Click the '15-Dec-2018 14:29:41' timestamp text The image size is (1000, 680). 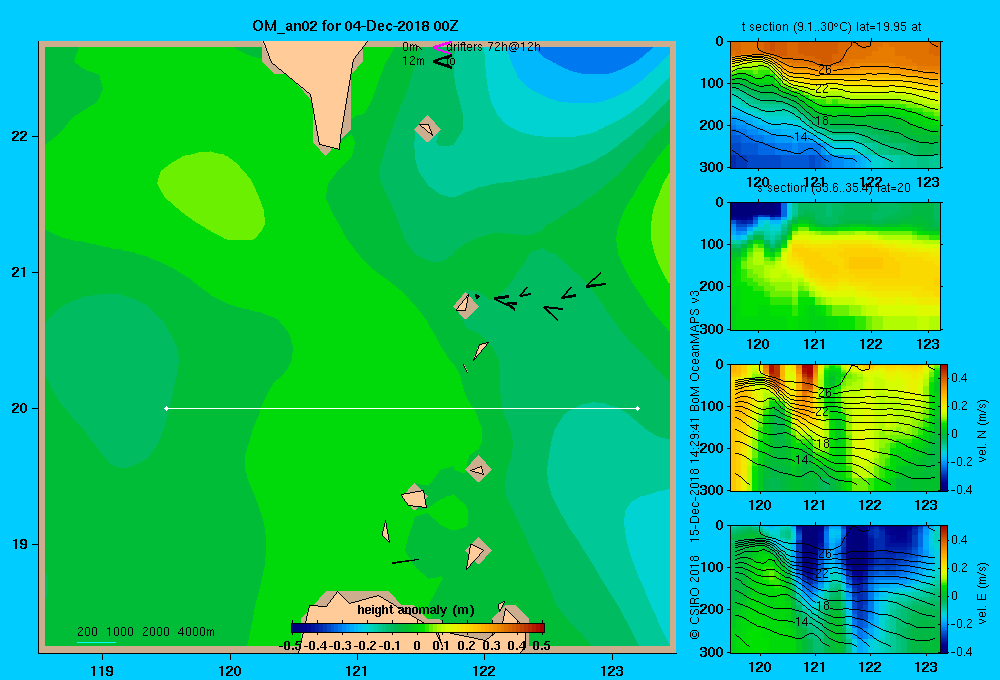click(695, 479)
